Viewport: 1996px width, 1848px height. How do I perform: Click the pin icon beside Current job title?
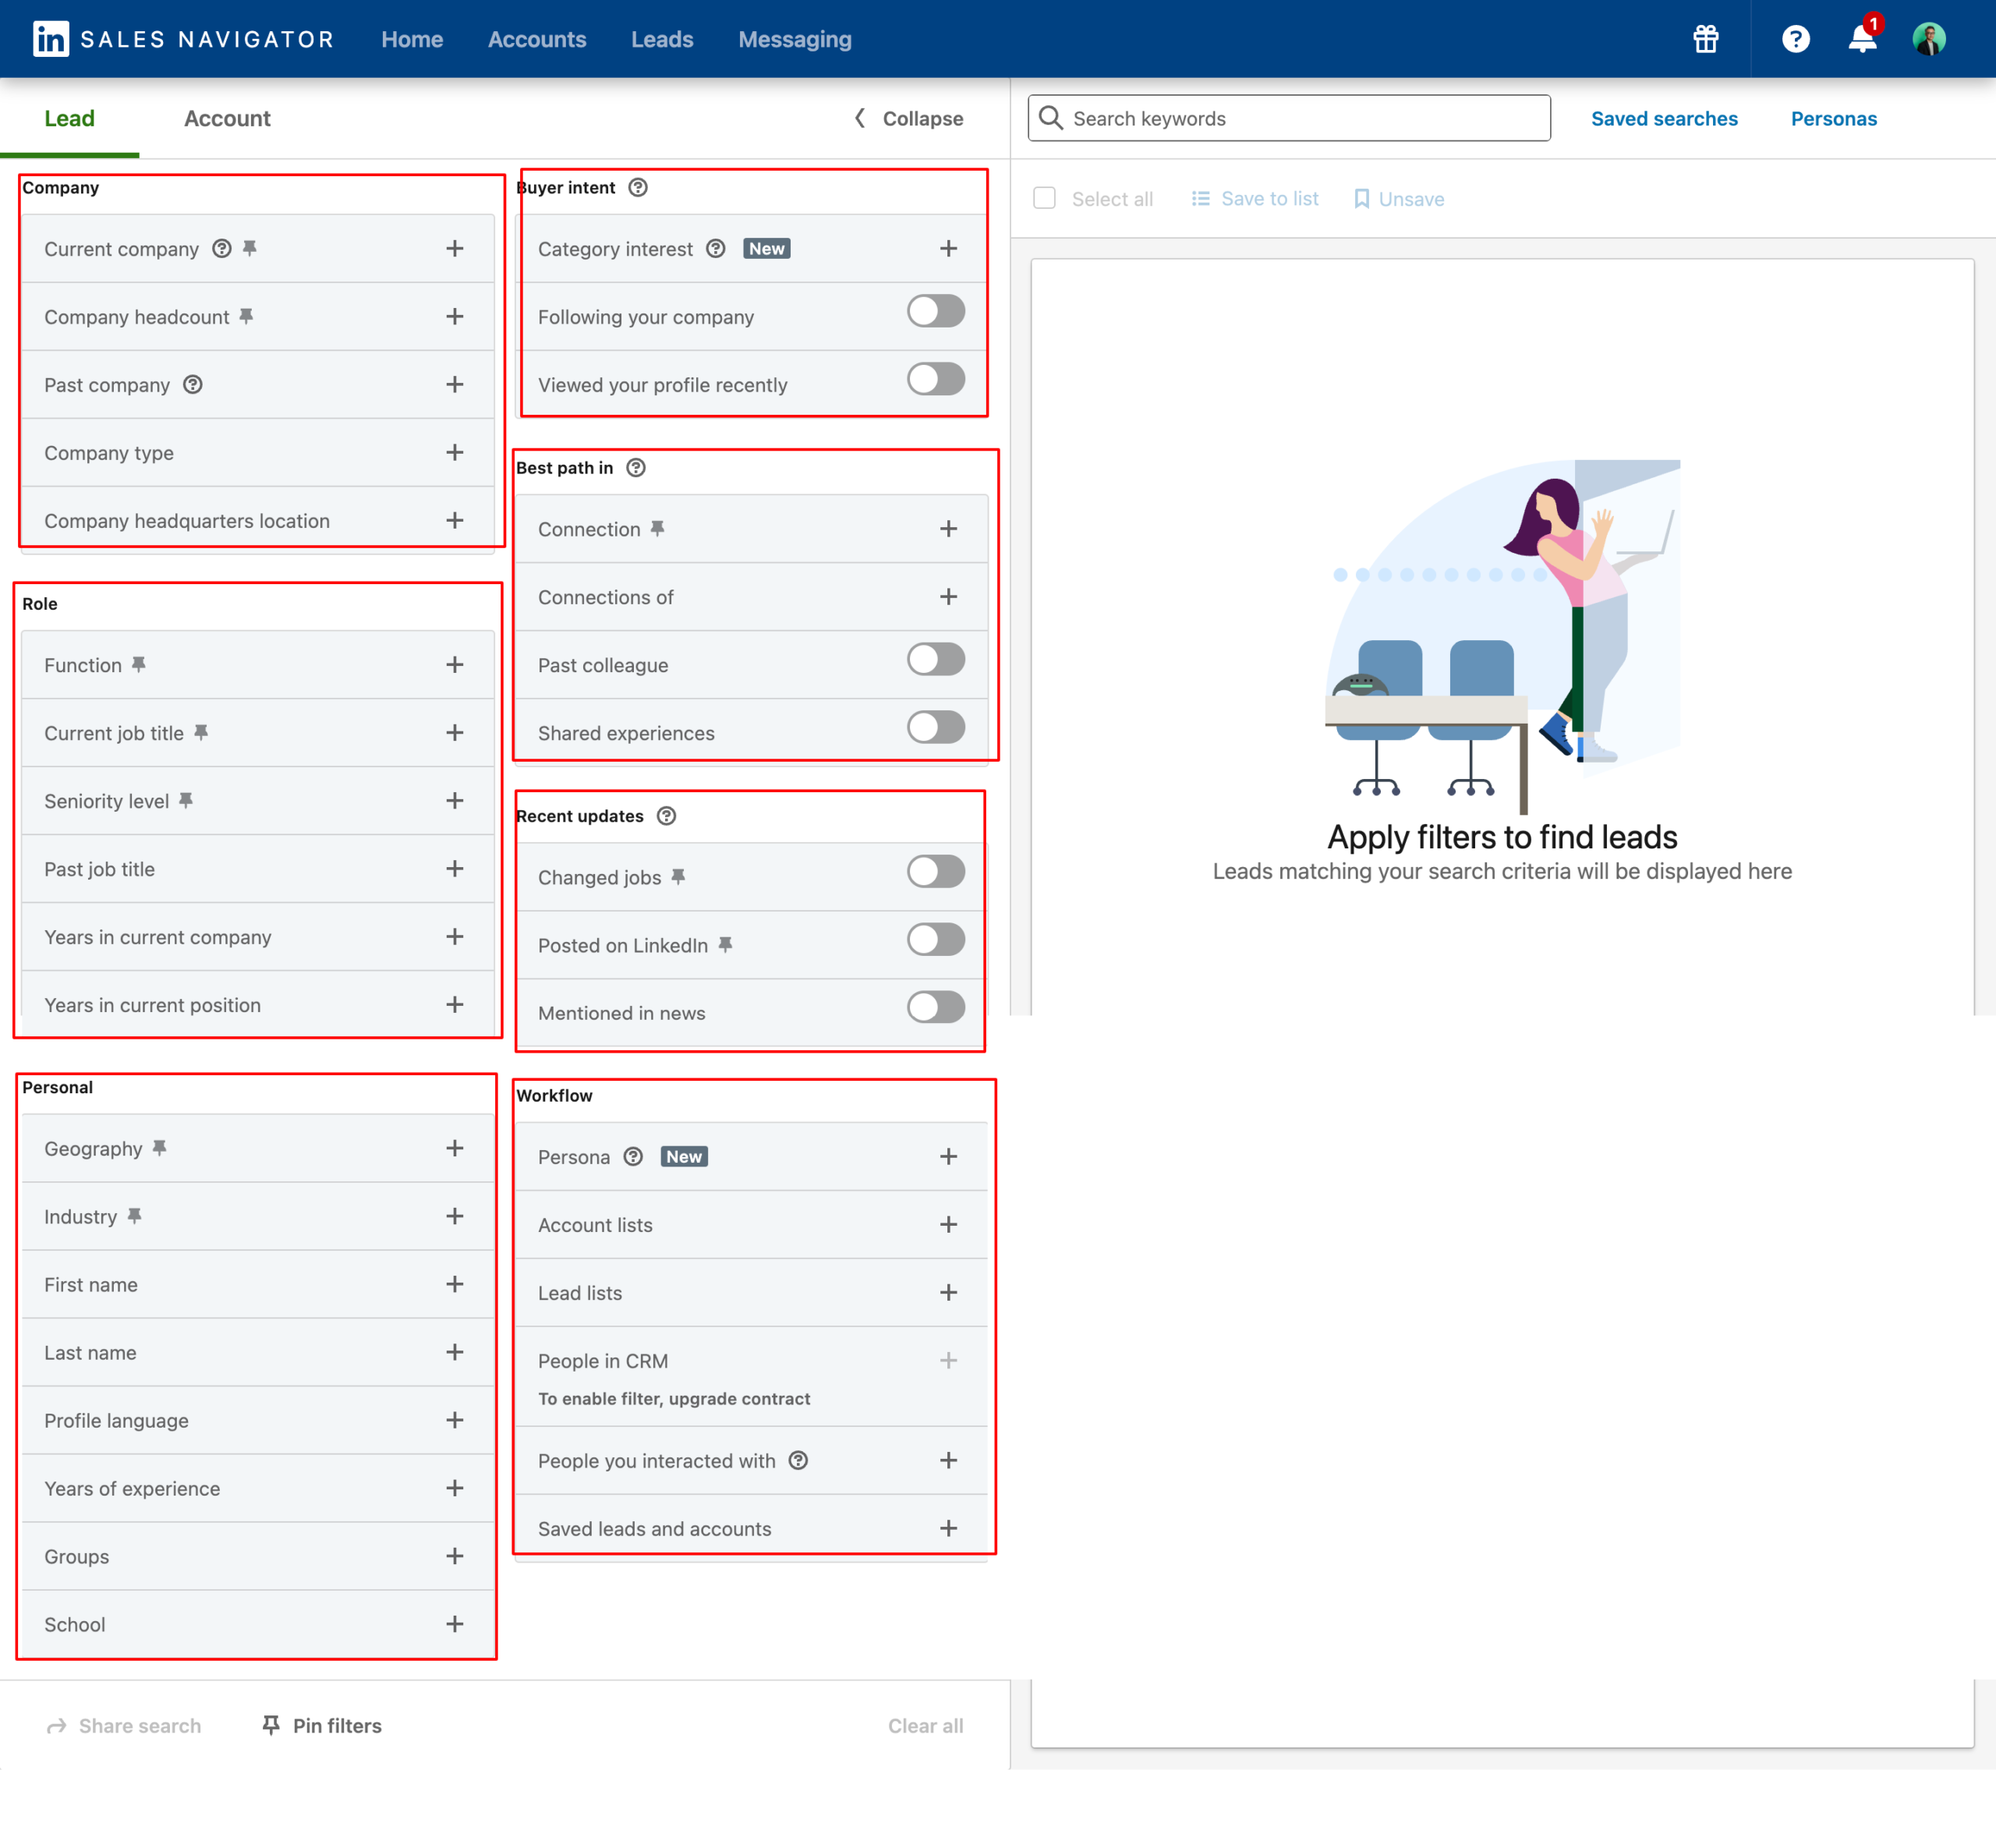point(201,732)
